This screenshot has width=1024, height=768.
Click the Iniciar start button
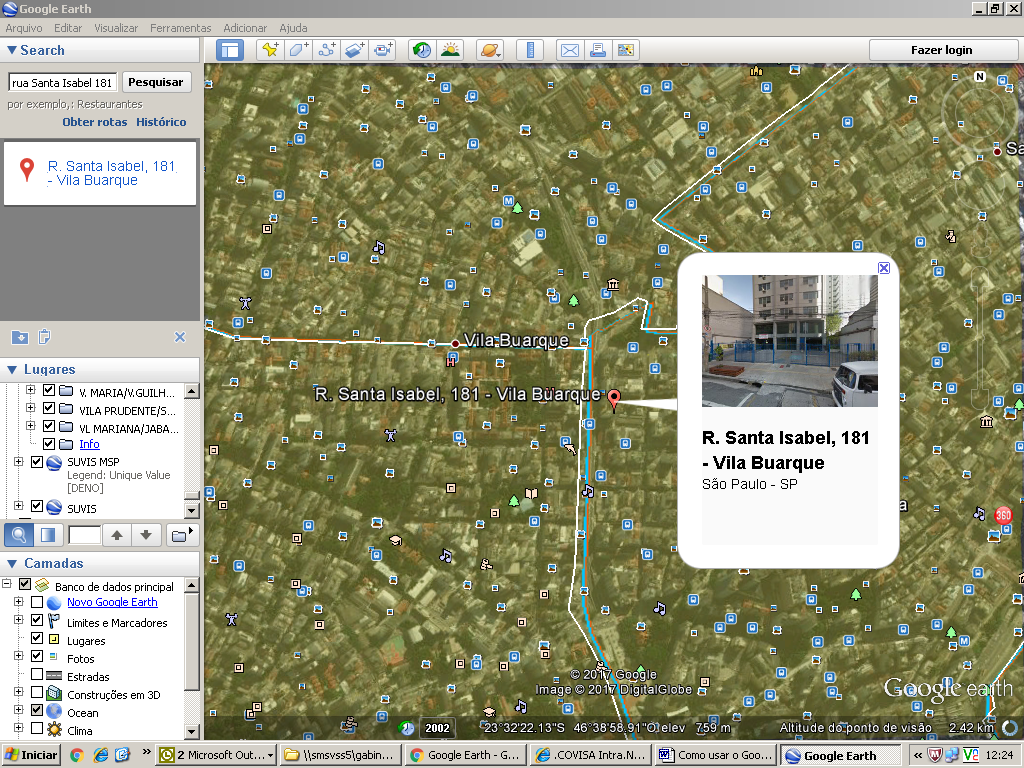[x=31, y=755]
